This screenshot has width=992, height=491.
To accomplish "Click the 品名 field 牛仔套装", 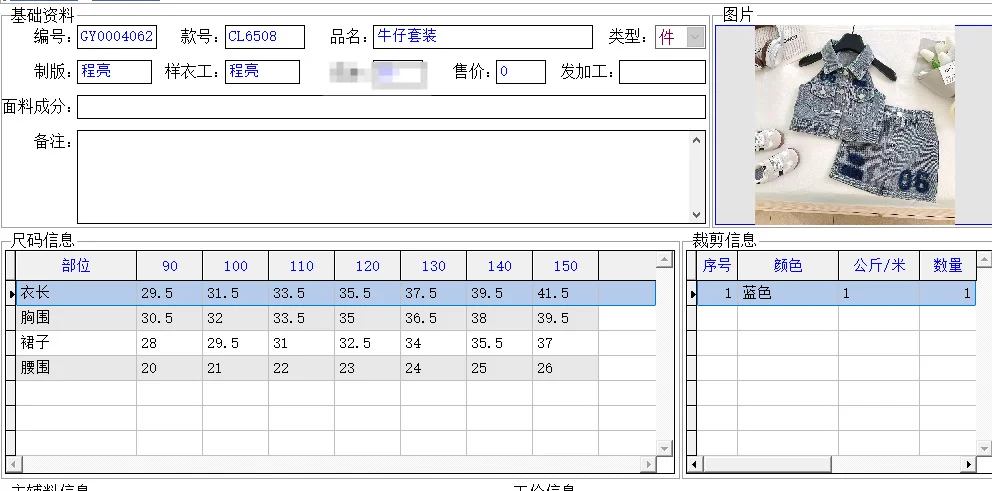I will point(483,37).
